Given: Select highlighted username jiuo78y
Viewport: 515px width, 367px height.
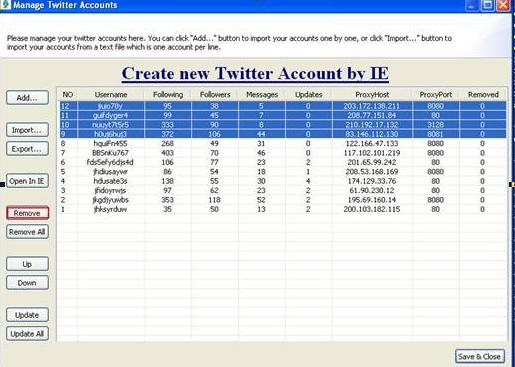Looking at the screenshot, I should point(111,106).
